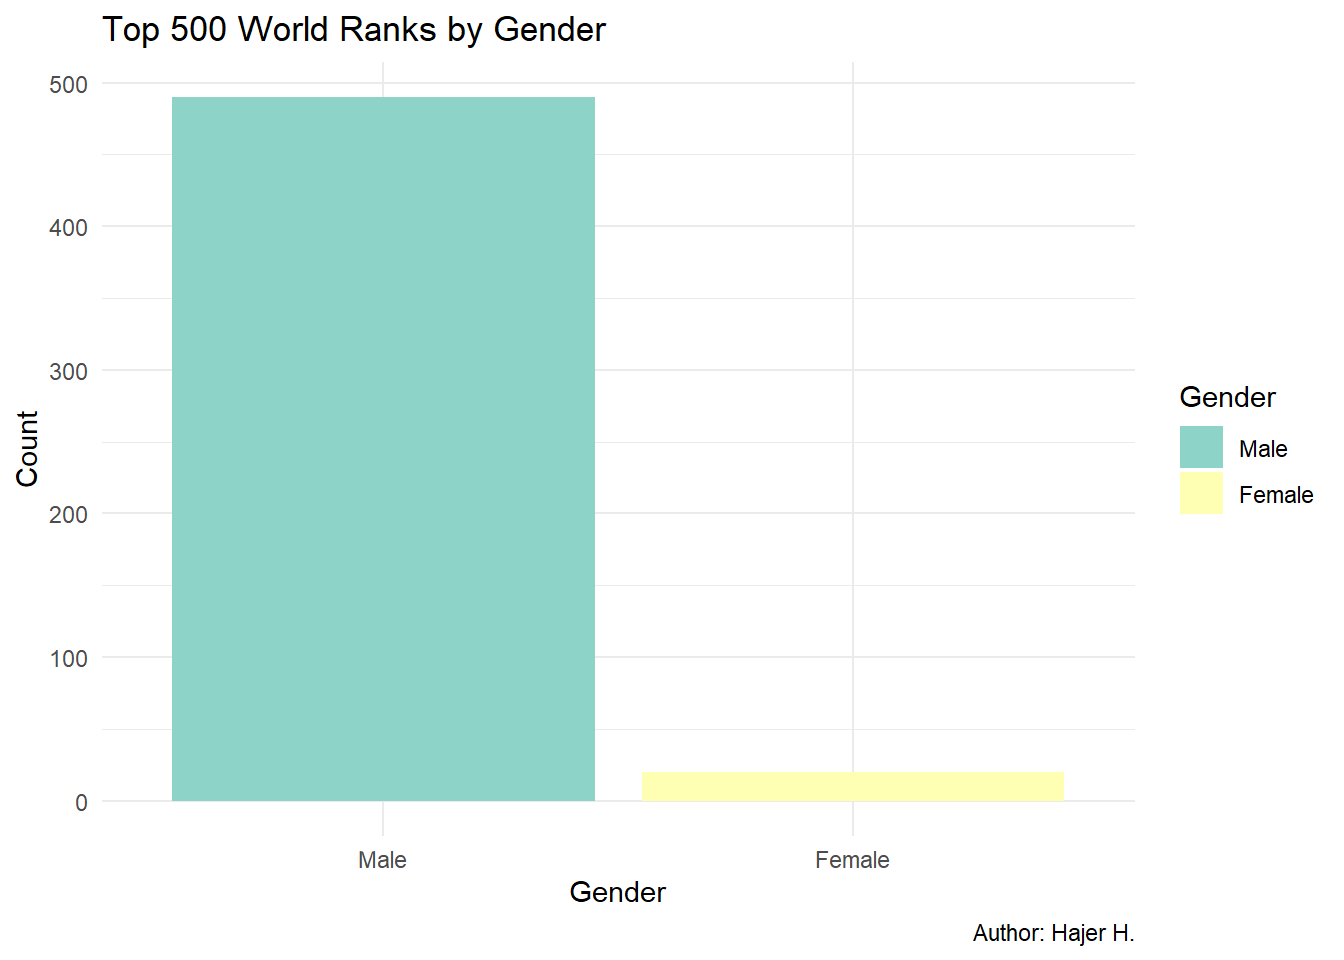Select the Male legend color swatch
This screenshot has width=1344, height=960.
click(x=1201, y=447)
